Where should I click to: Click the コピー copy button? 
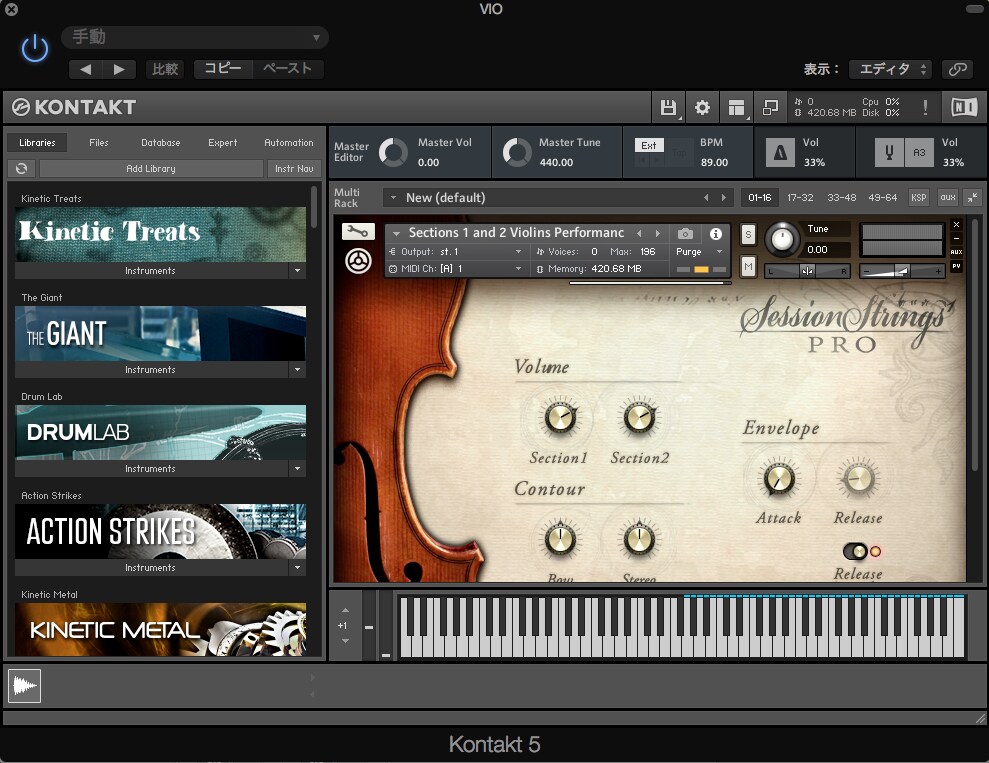point(223,69)
